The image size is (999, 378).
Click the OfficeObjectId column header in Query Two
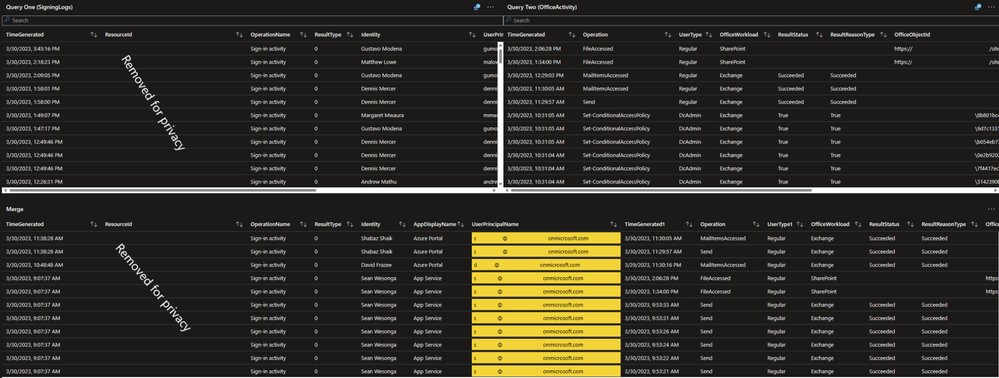(912, 34)
